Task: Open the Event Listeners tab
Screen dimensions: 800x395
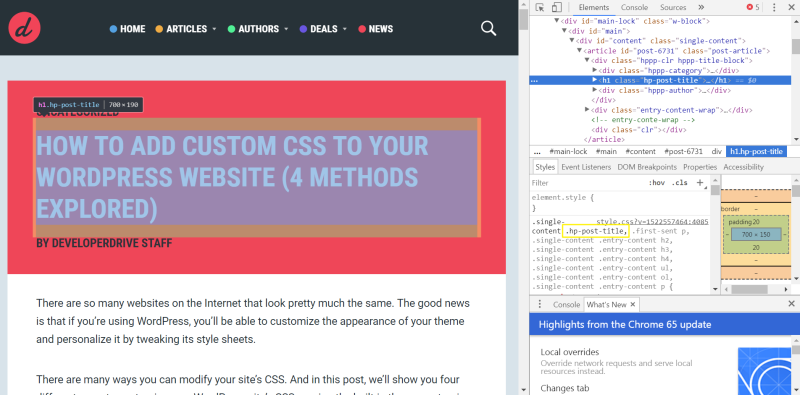Action: pyautogui.click(x=586, y=167)
